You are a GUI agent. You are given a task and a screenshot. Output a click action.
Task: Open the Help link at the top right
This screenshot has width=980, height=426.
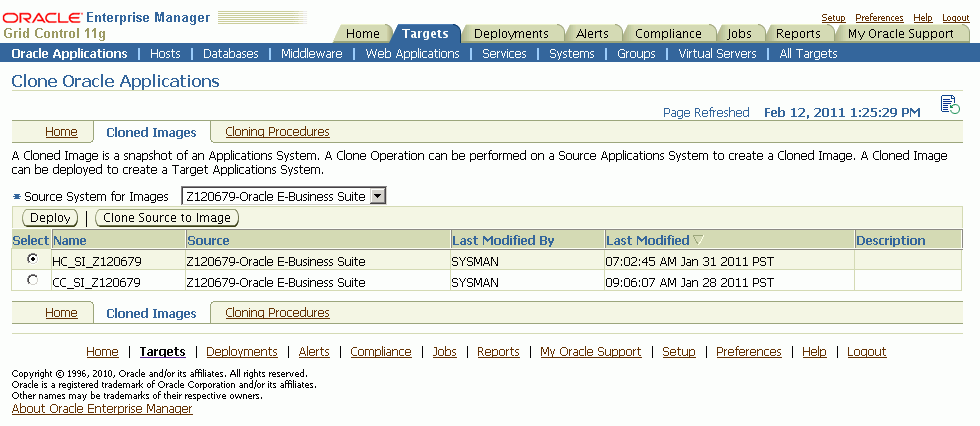pos(922,18)
